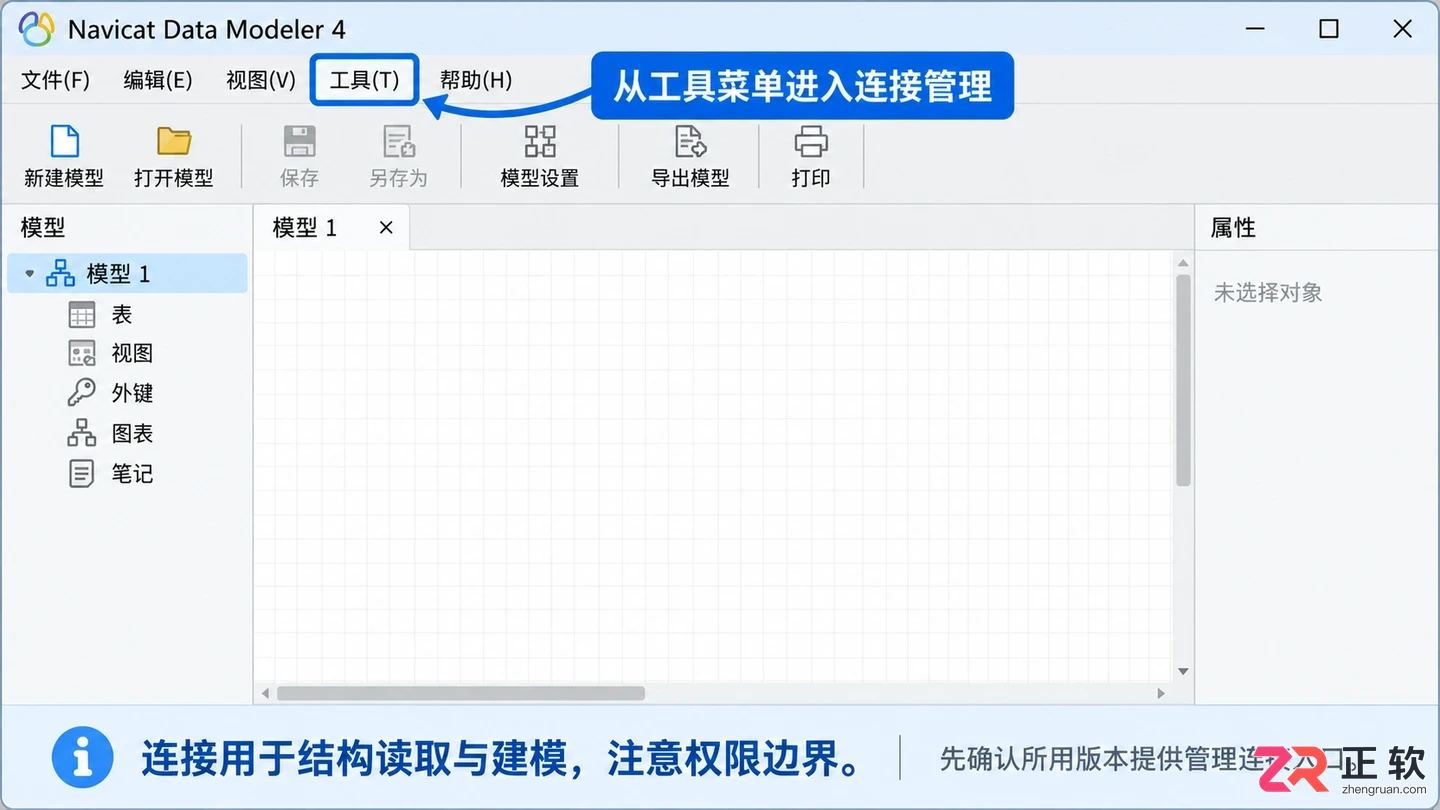Close the 模型 1 tab
1440x810 pixels.
click(386, 228)
